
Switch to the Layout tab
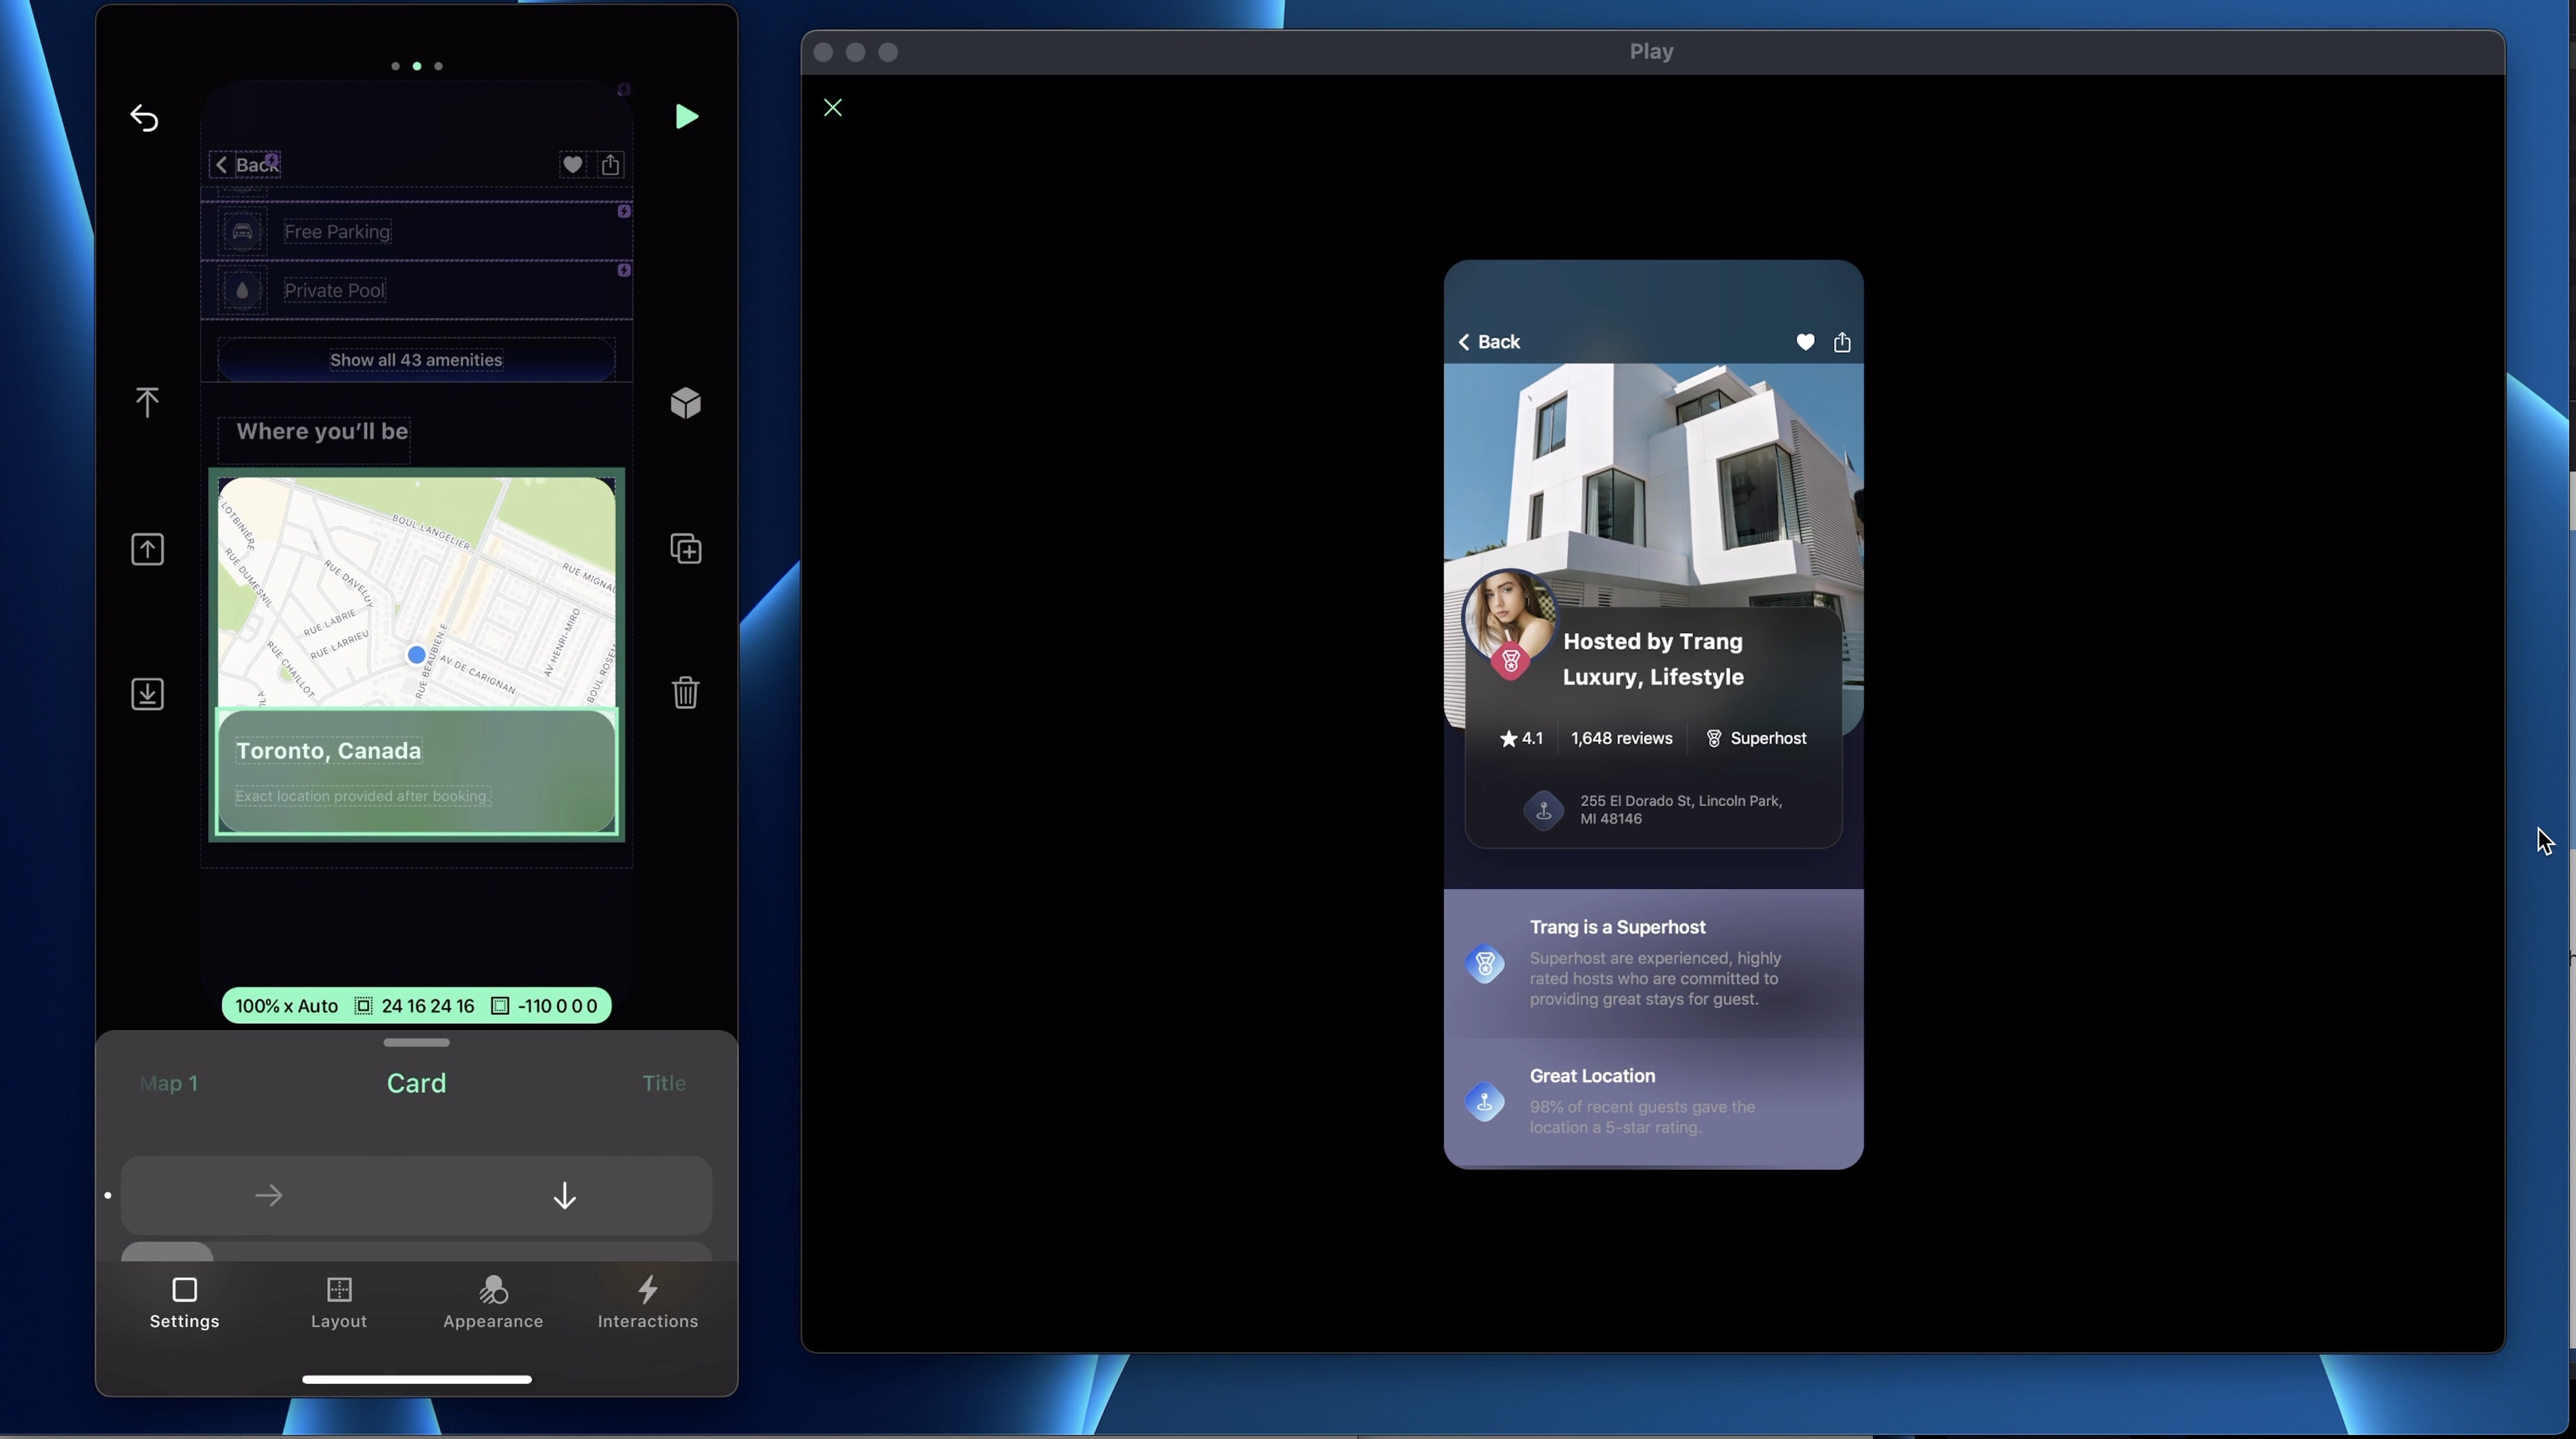[339, 1302]
